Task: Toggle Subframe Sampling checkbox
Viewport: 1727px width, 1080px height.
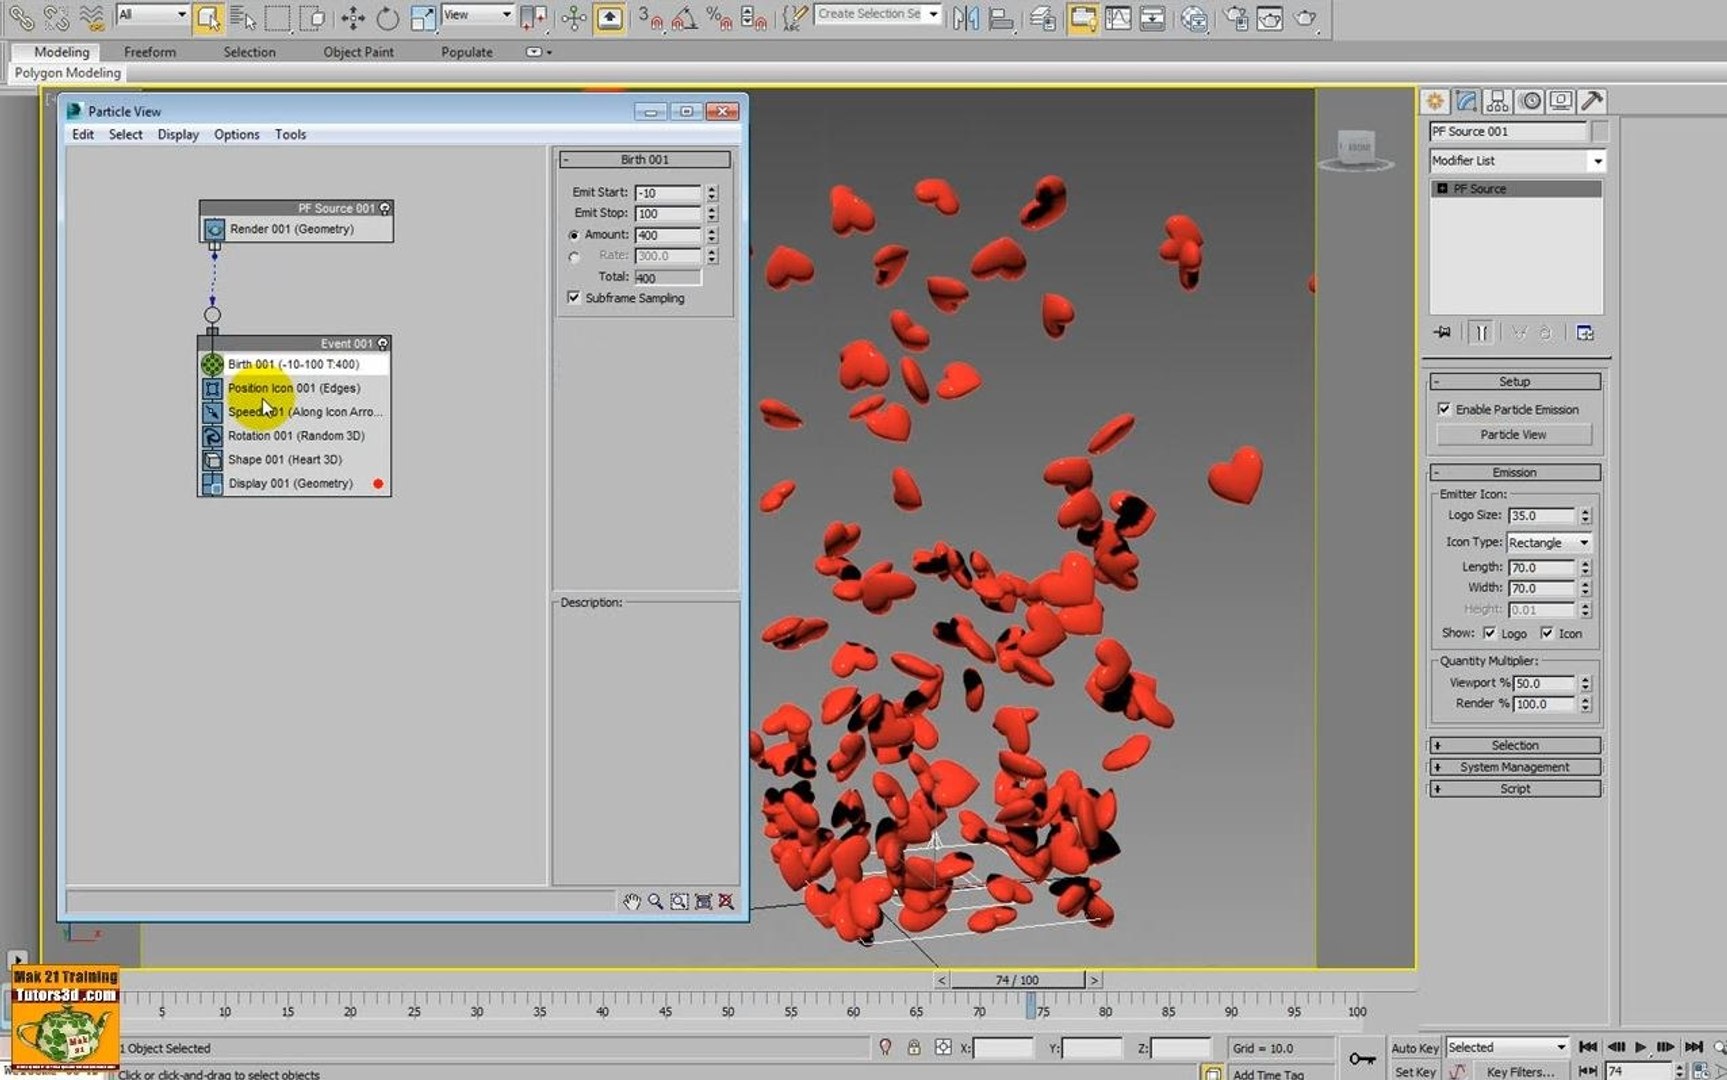Action: point(573,298)
